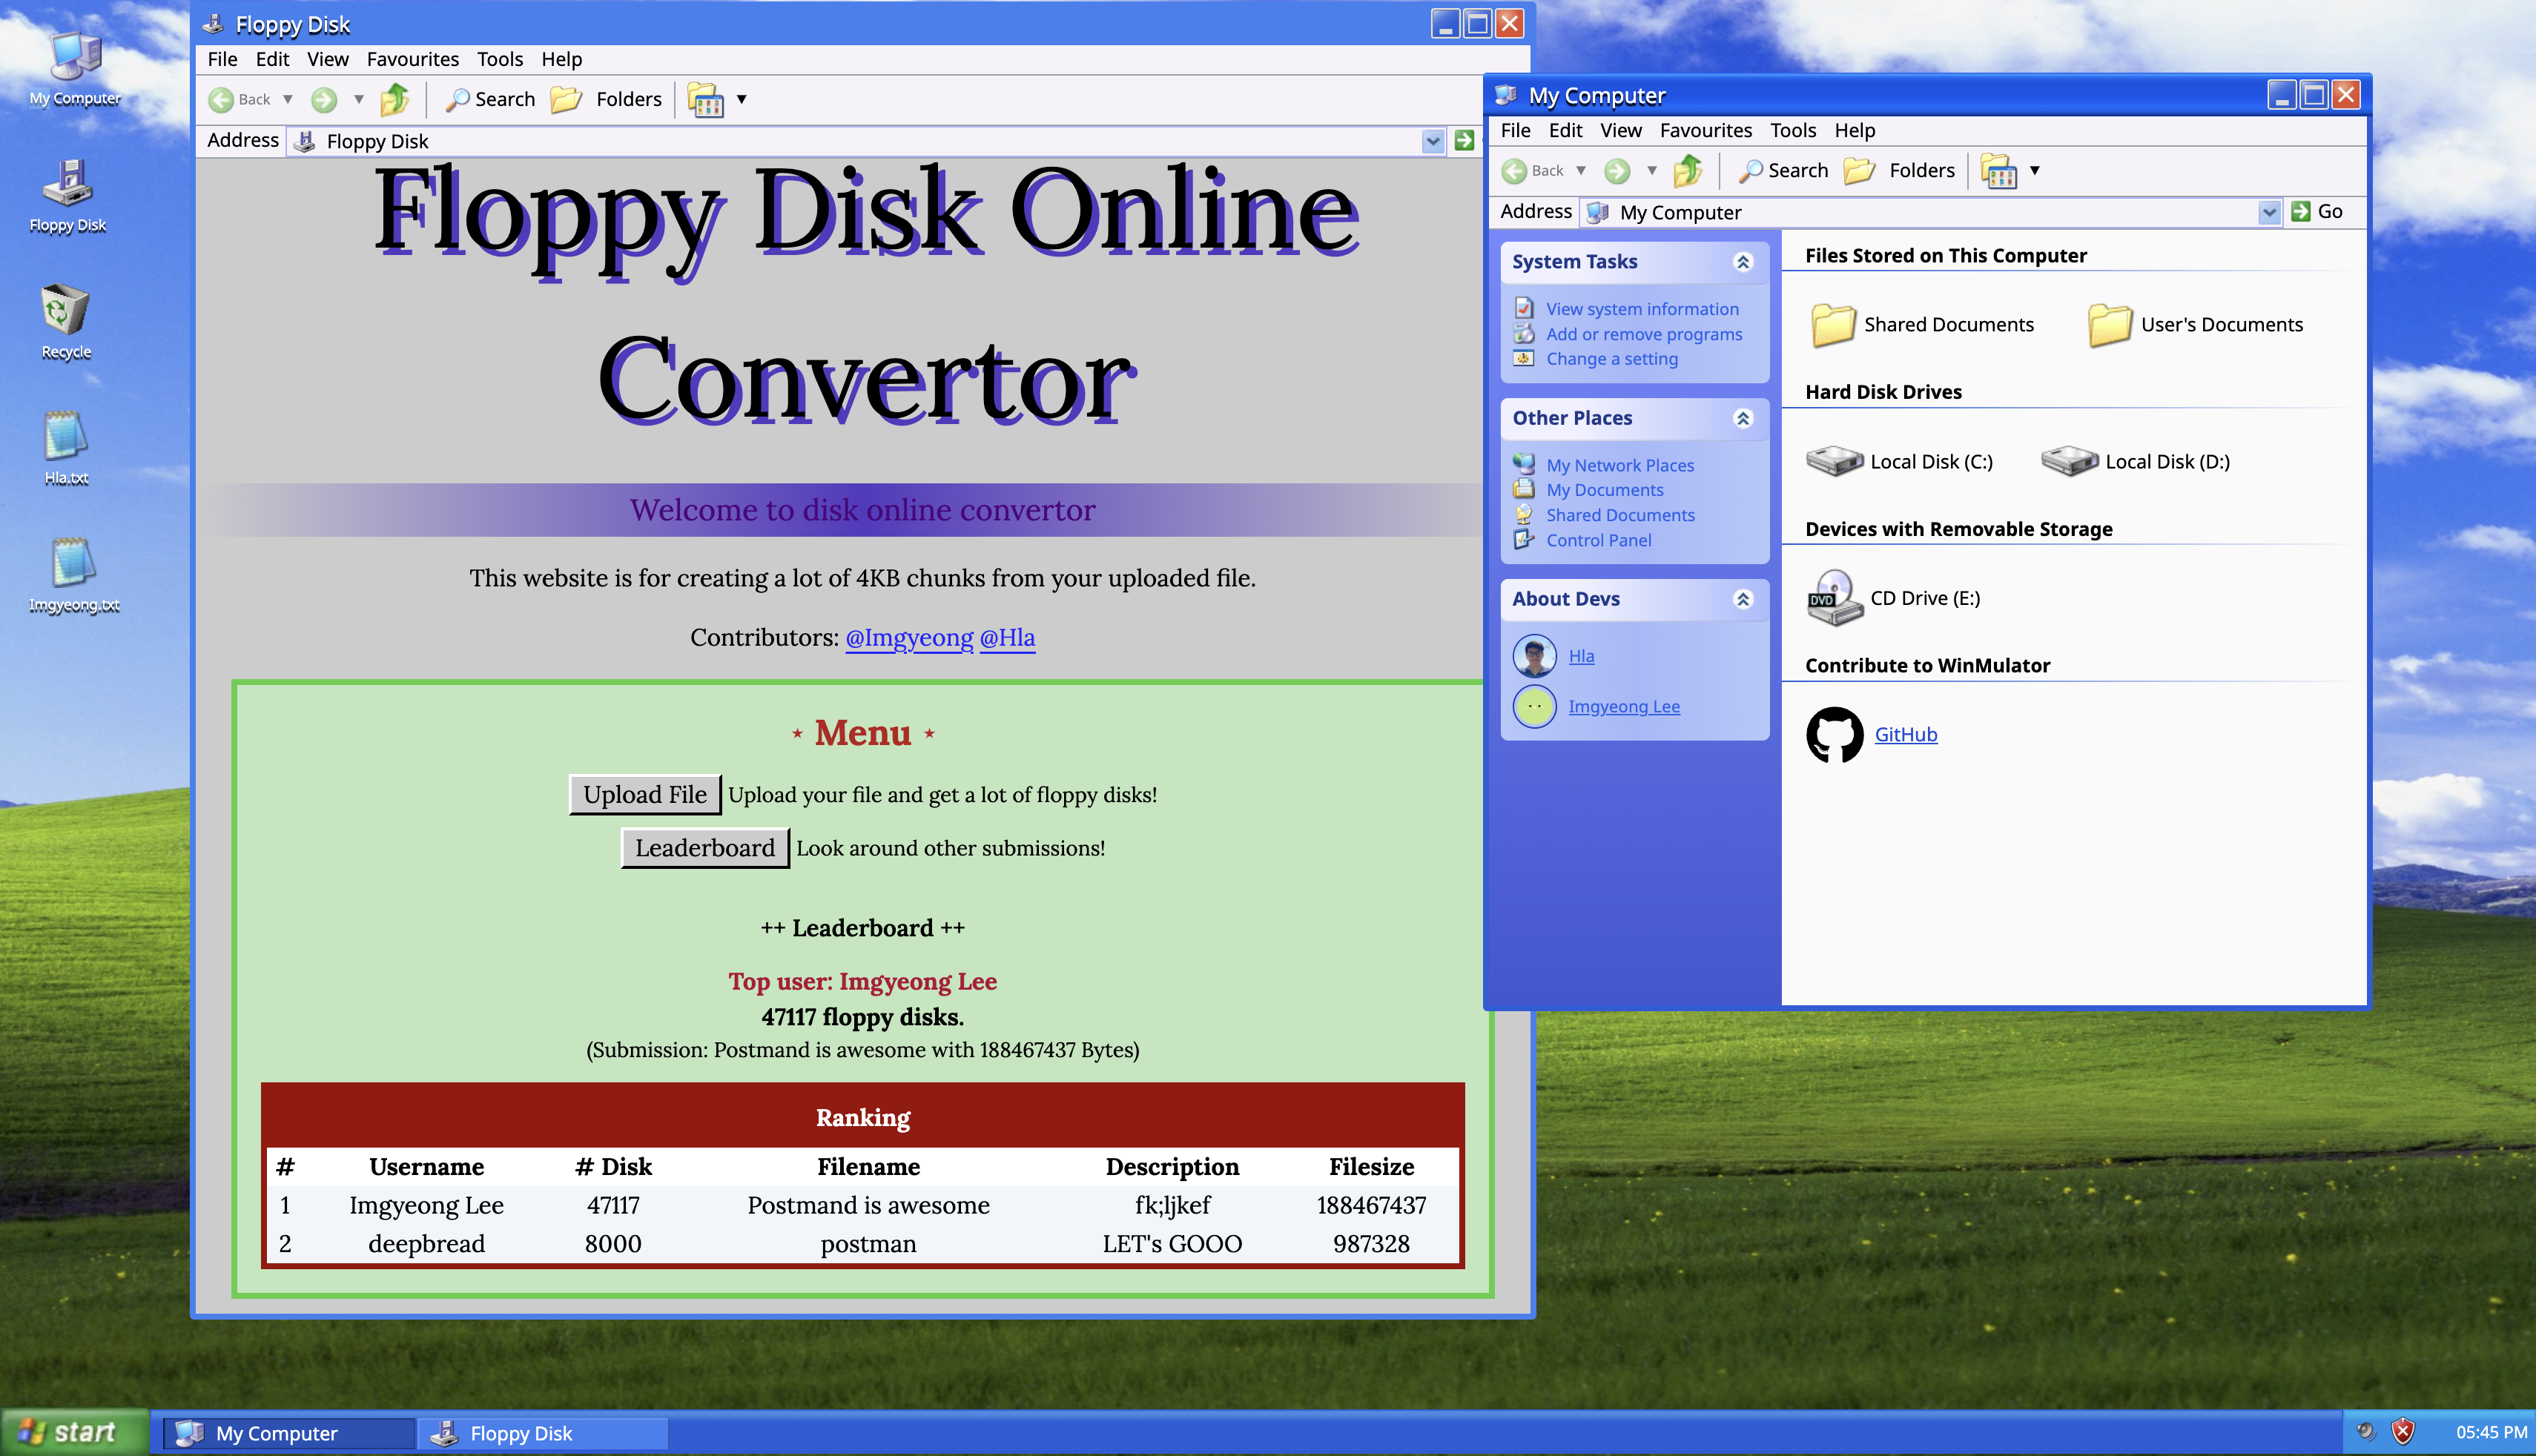
Task: Click the security shield tray icon
Action: click(x=2404, y=1431)
